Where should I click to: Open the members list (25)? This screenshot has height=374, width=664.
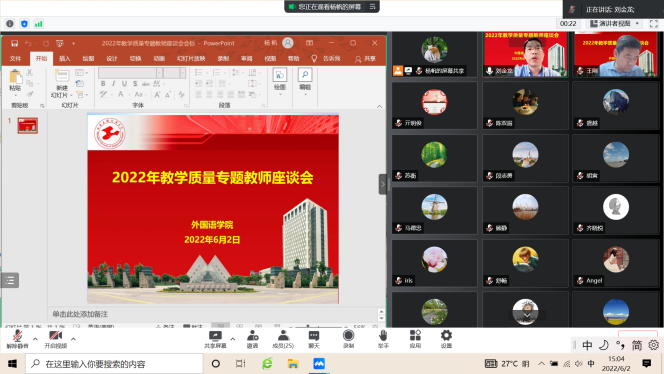pos(283,339)
